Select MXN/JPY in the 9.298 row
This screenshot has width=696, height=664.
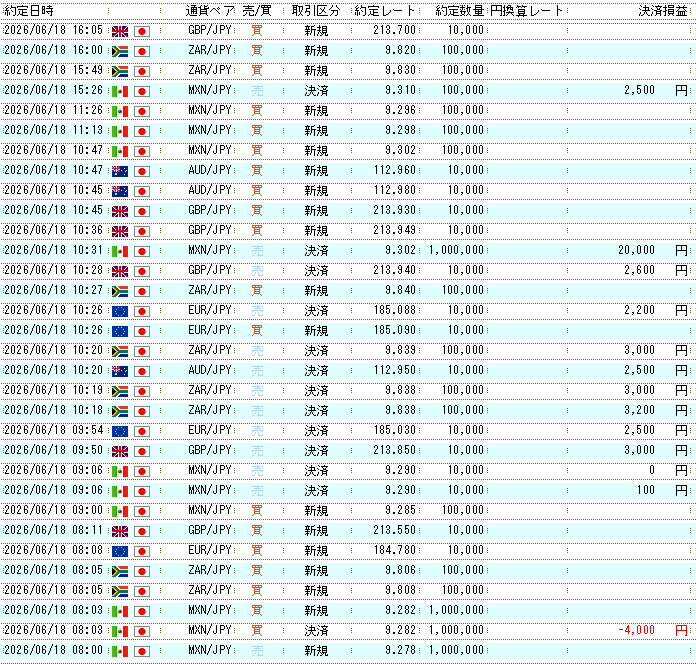(210, 130)
